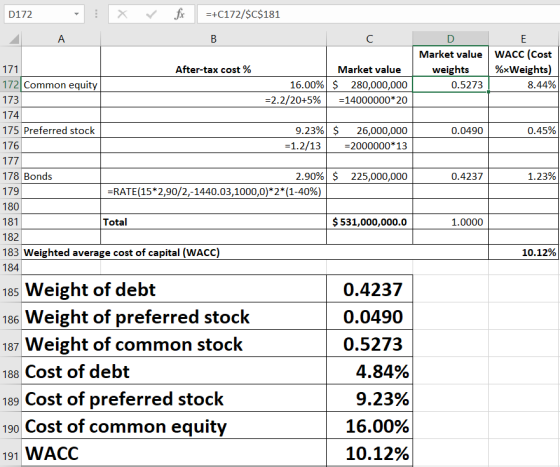560x467 pixels.
Task: Select row 171 header
Action: click(10, 61)
